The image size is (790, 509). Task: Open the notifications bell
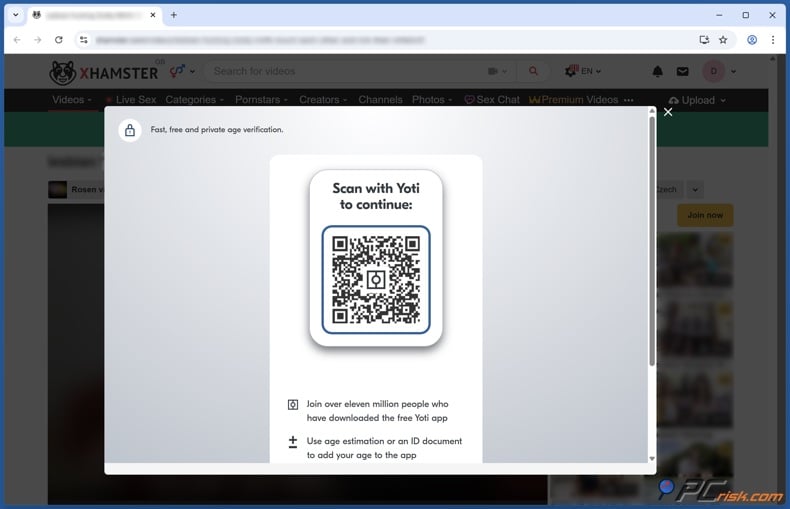tap(657, 72)
